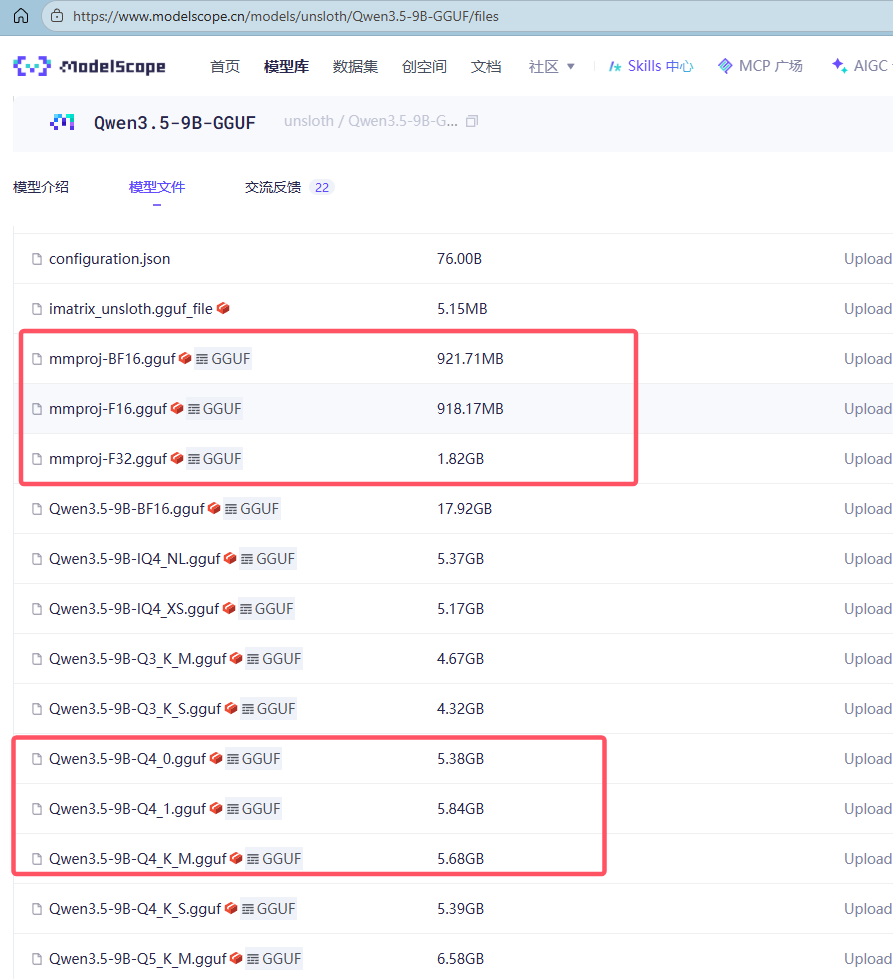893x979 pixels.
Task: Open the 模型库 navigation item
Action: click(x=286, y=66)
